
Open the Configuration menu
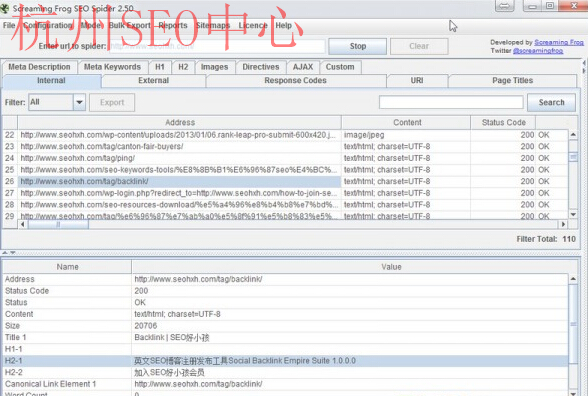tap(48, 26)
